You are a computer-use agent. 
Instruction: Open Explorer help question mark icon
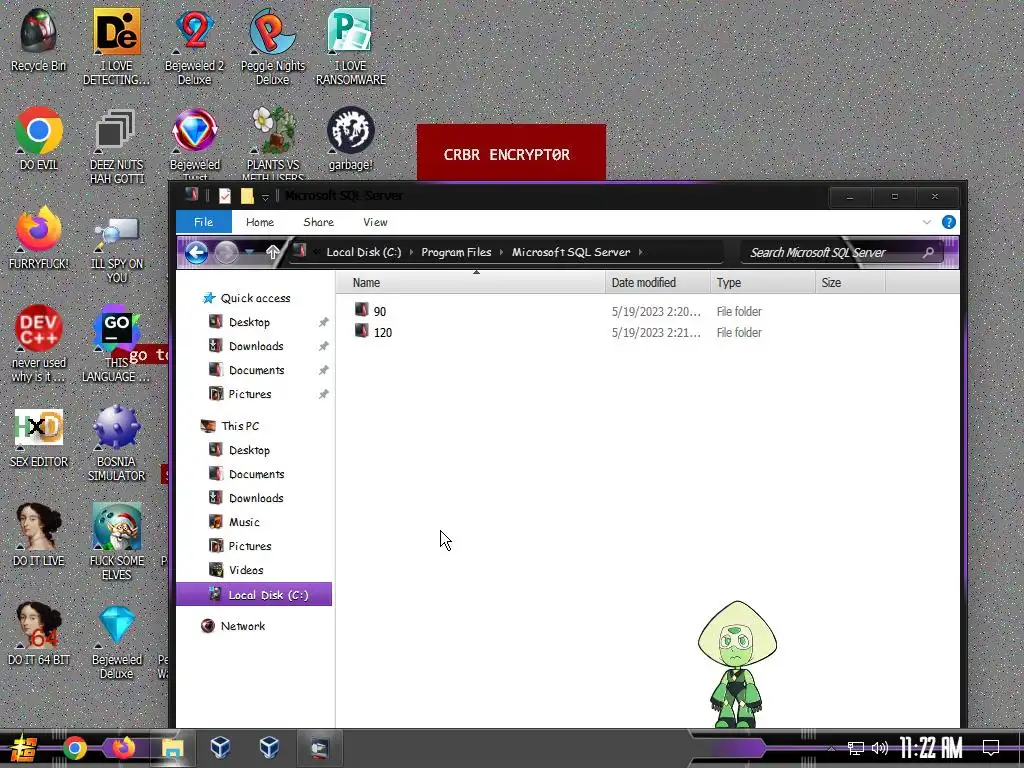(948, 222)
